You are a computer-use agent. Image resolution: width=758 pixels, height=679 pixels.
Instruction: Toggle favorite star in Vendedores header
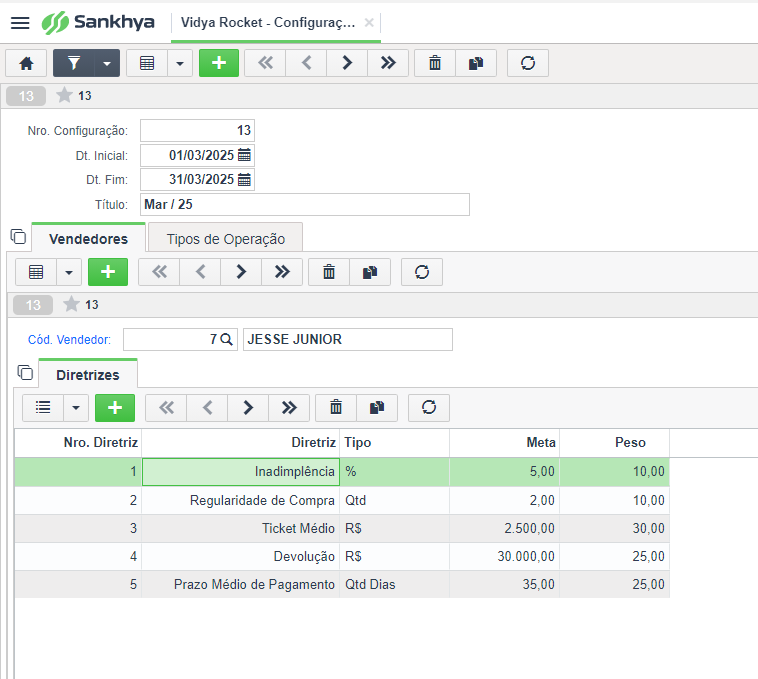[71, 304]
